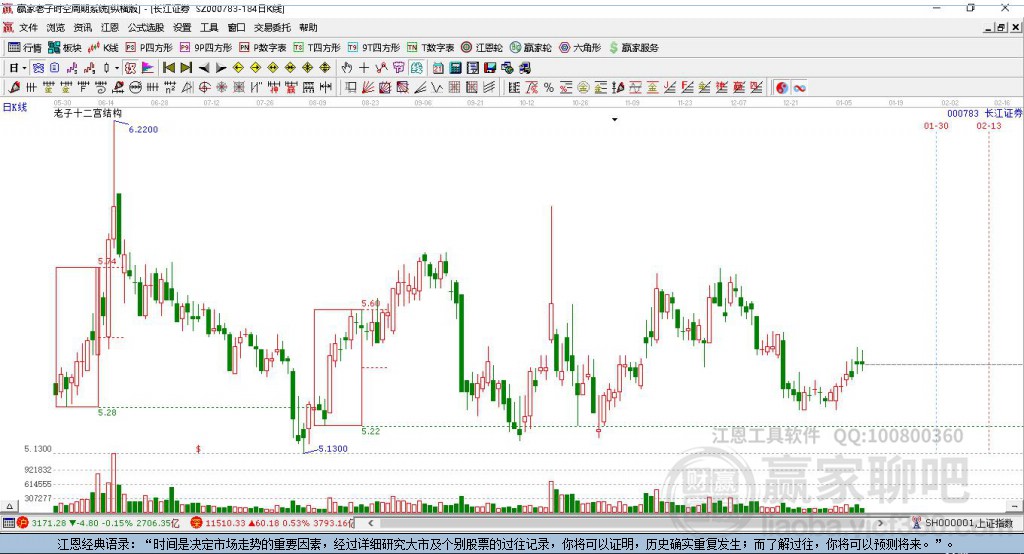The width and height of the screenshot is (1024, 554).
Task: Open the P四方形 tool
Action: [149, 48]
